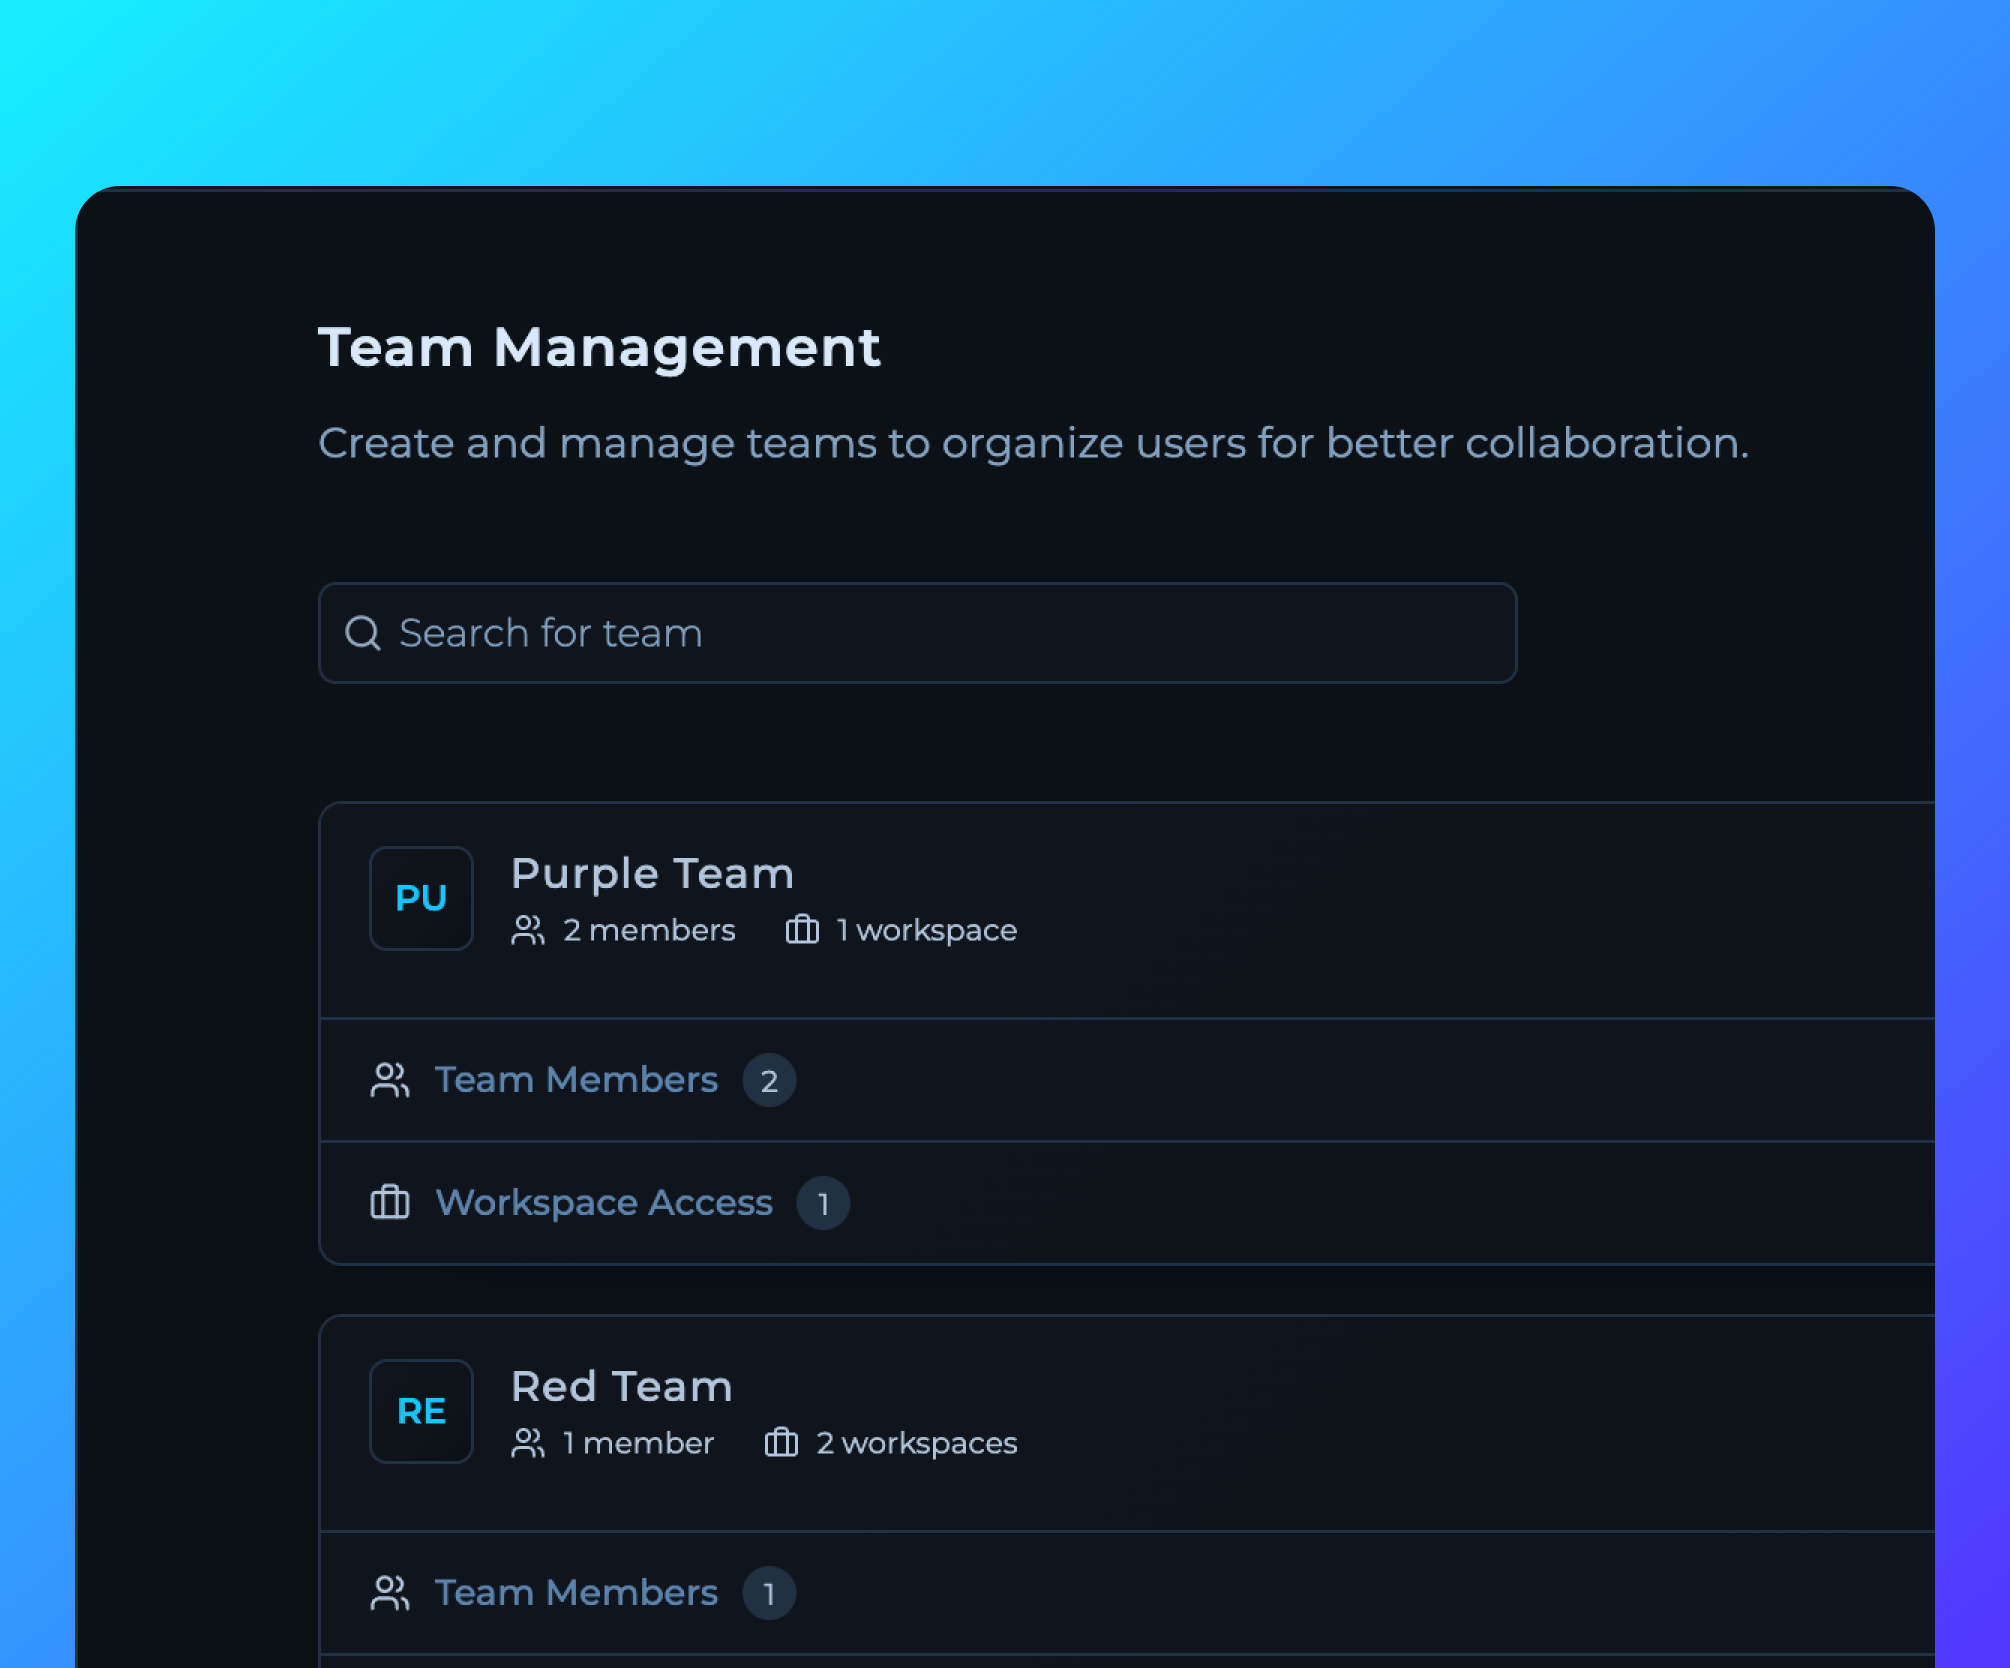Click the Red Team name

[621, 1387]
